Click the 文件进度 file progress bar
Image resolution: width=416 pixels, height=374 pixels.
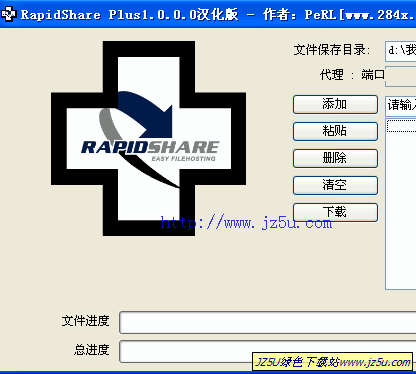coord(268,322)
